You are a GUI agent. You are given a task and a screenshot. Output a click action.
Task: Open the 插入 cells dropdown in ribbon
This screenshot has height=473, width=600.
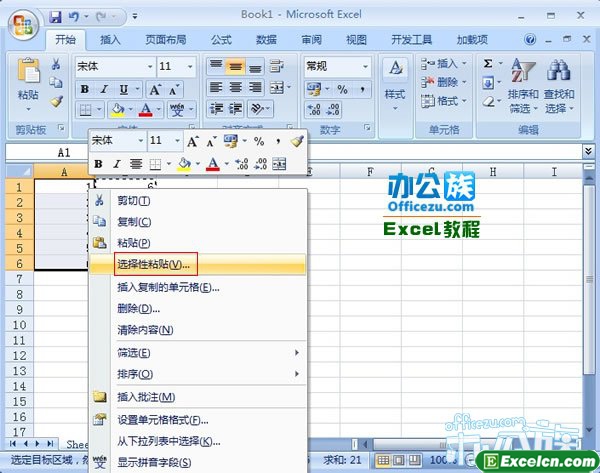coord(444,64)
